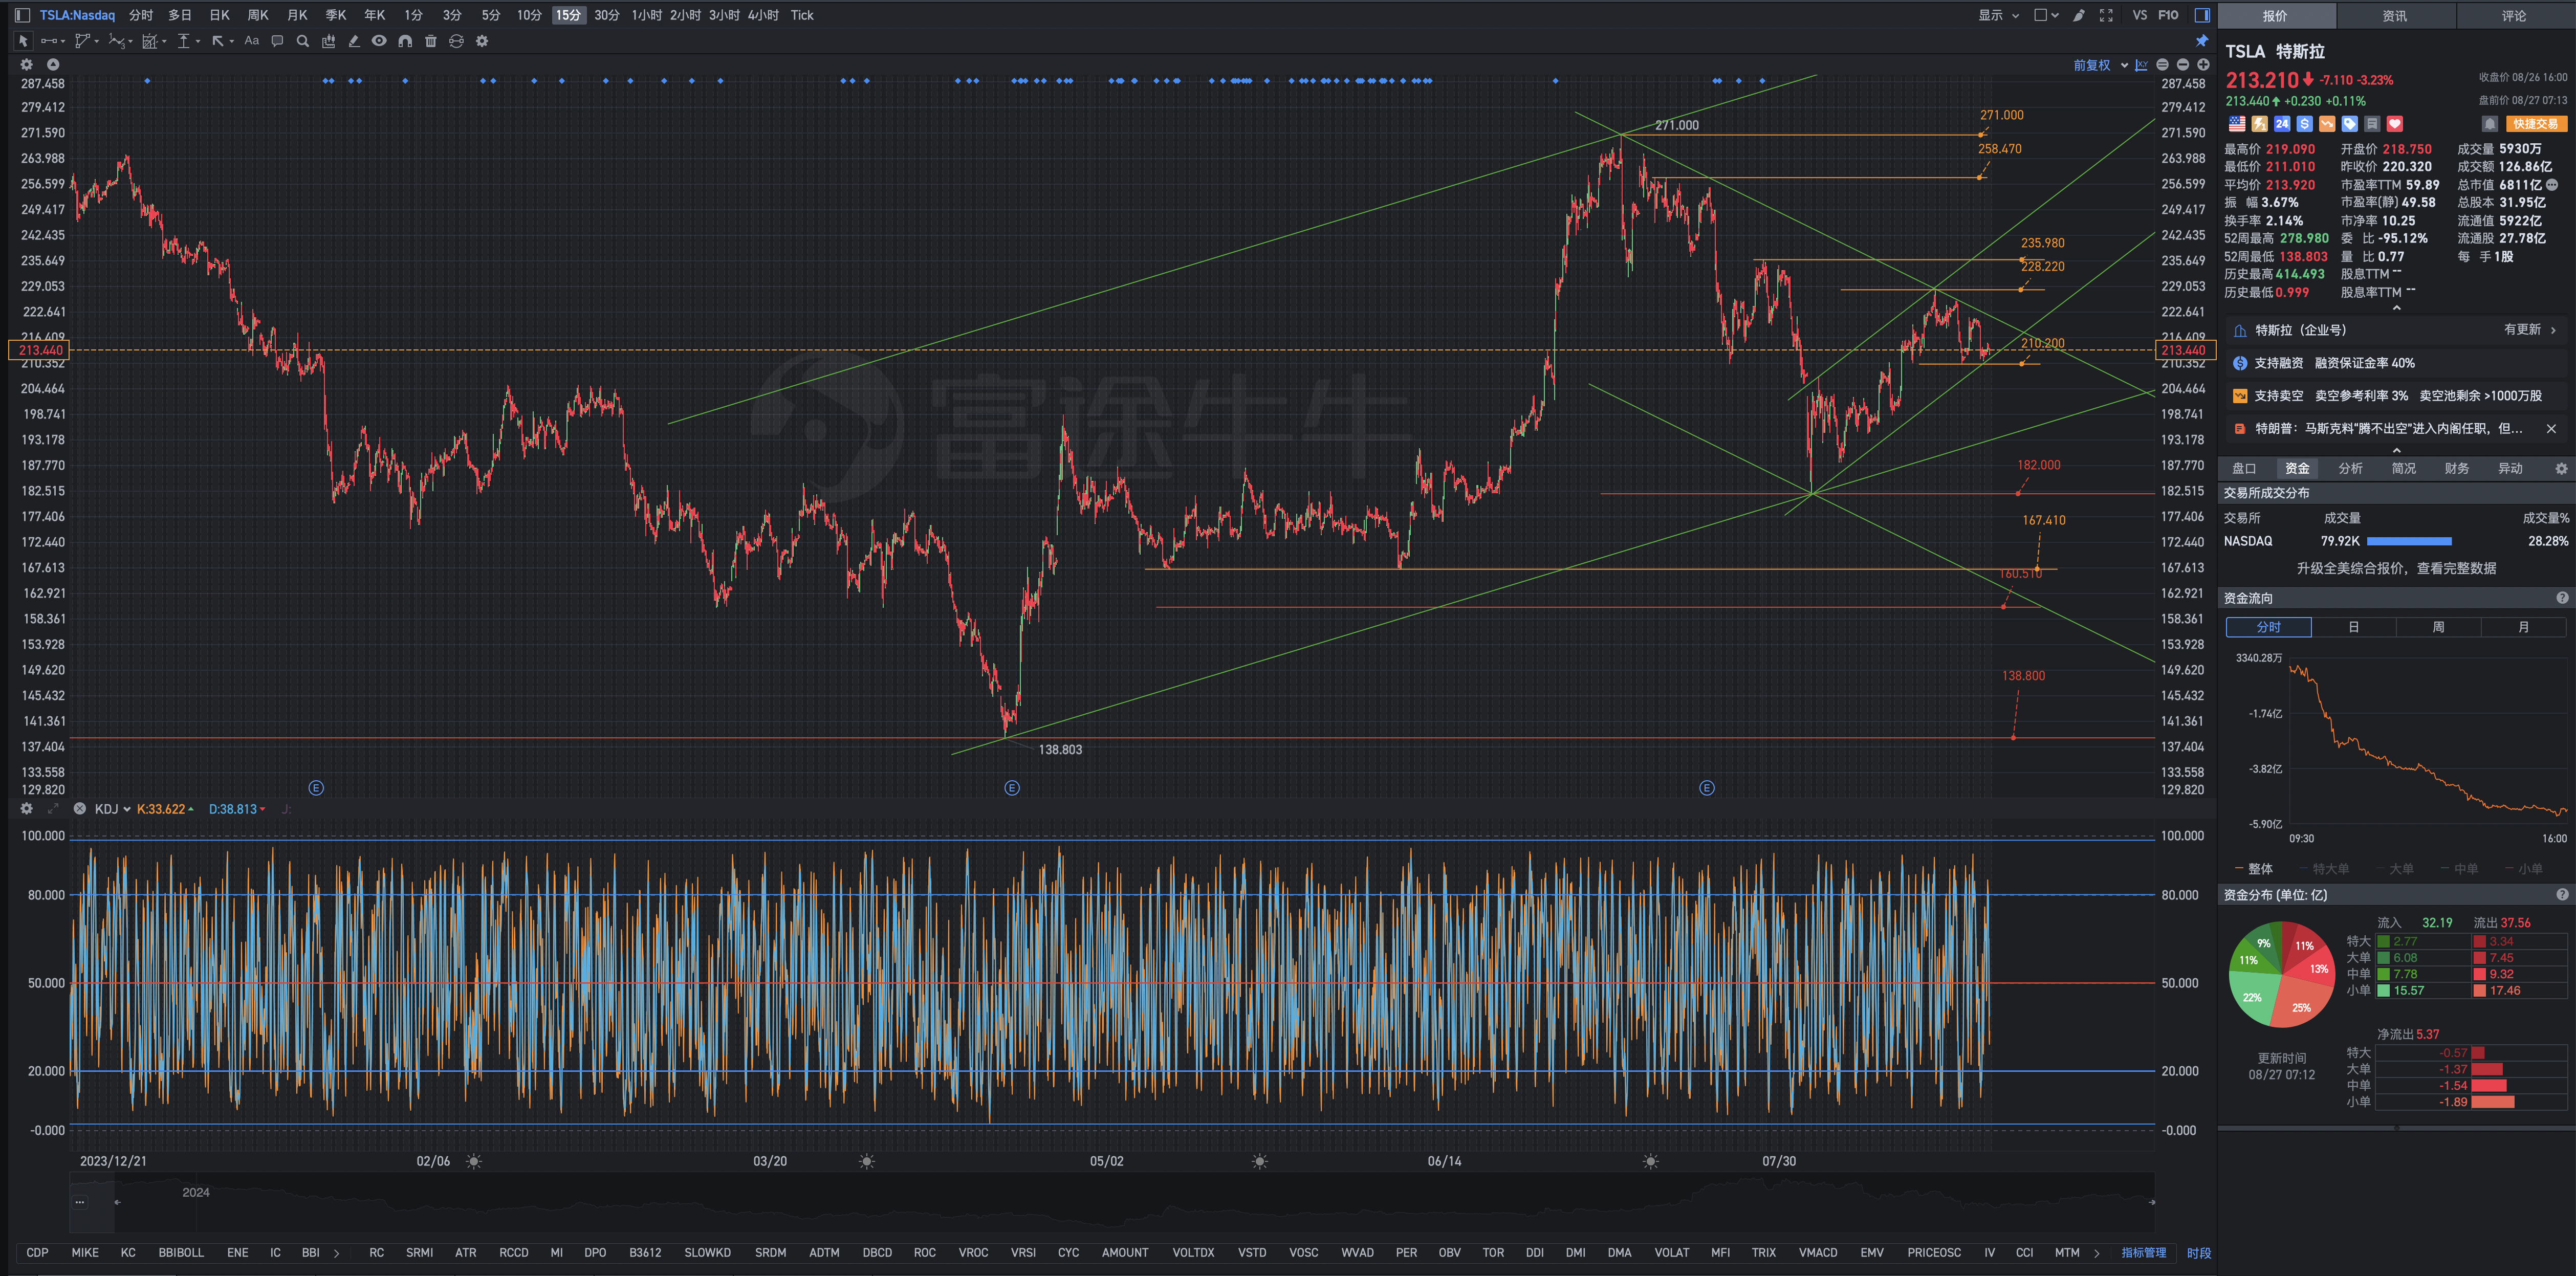The height and width of the screenshot is (1276, 2576).
Task: Toggle the right quote panel icon
Action: (x=2201, y=15)
